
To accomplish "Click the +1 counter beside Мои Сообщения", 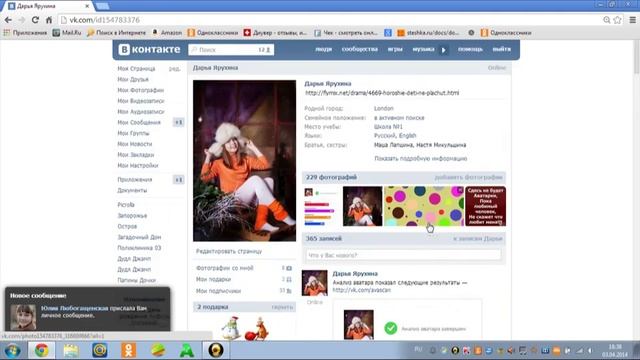I will click(x=179, y=122).
